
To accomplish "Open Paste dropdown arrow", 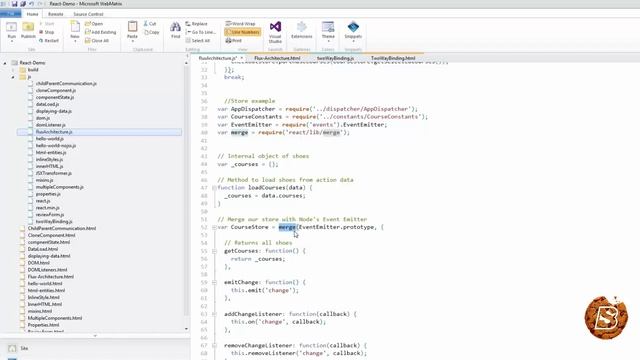I will click(x=132, y=42).
